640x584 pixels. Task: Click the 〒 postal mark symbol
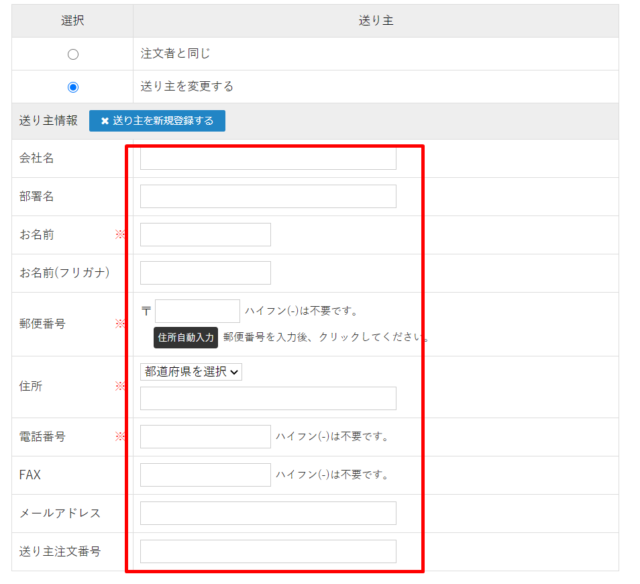pyautogui.click(x=146, y=311)
